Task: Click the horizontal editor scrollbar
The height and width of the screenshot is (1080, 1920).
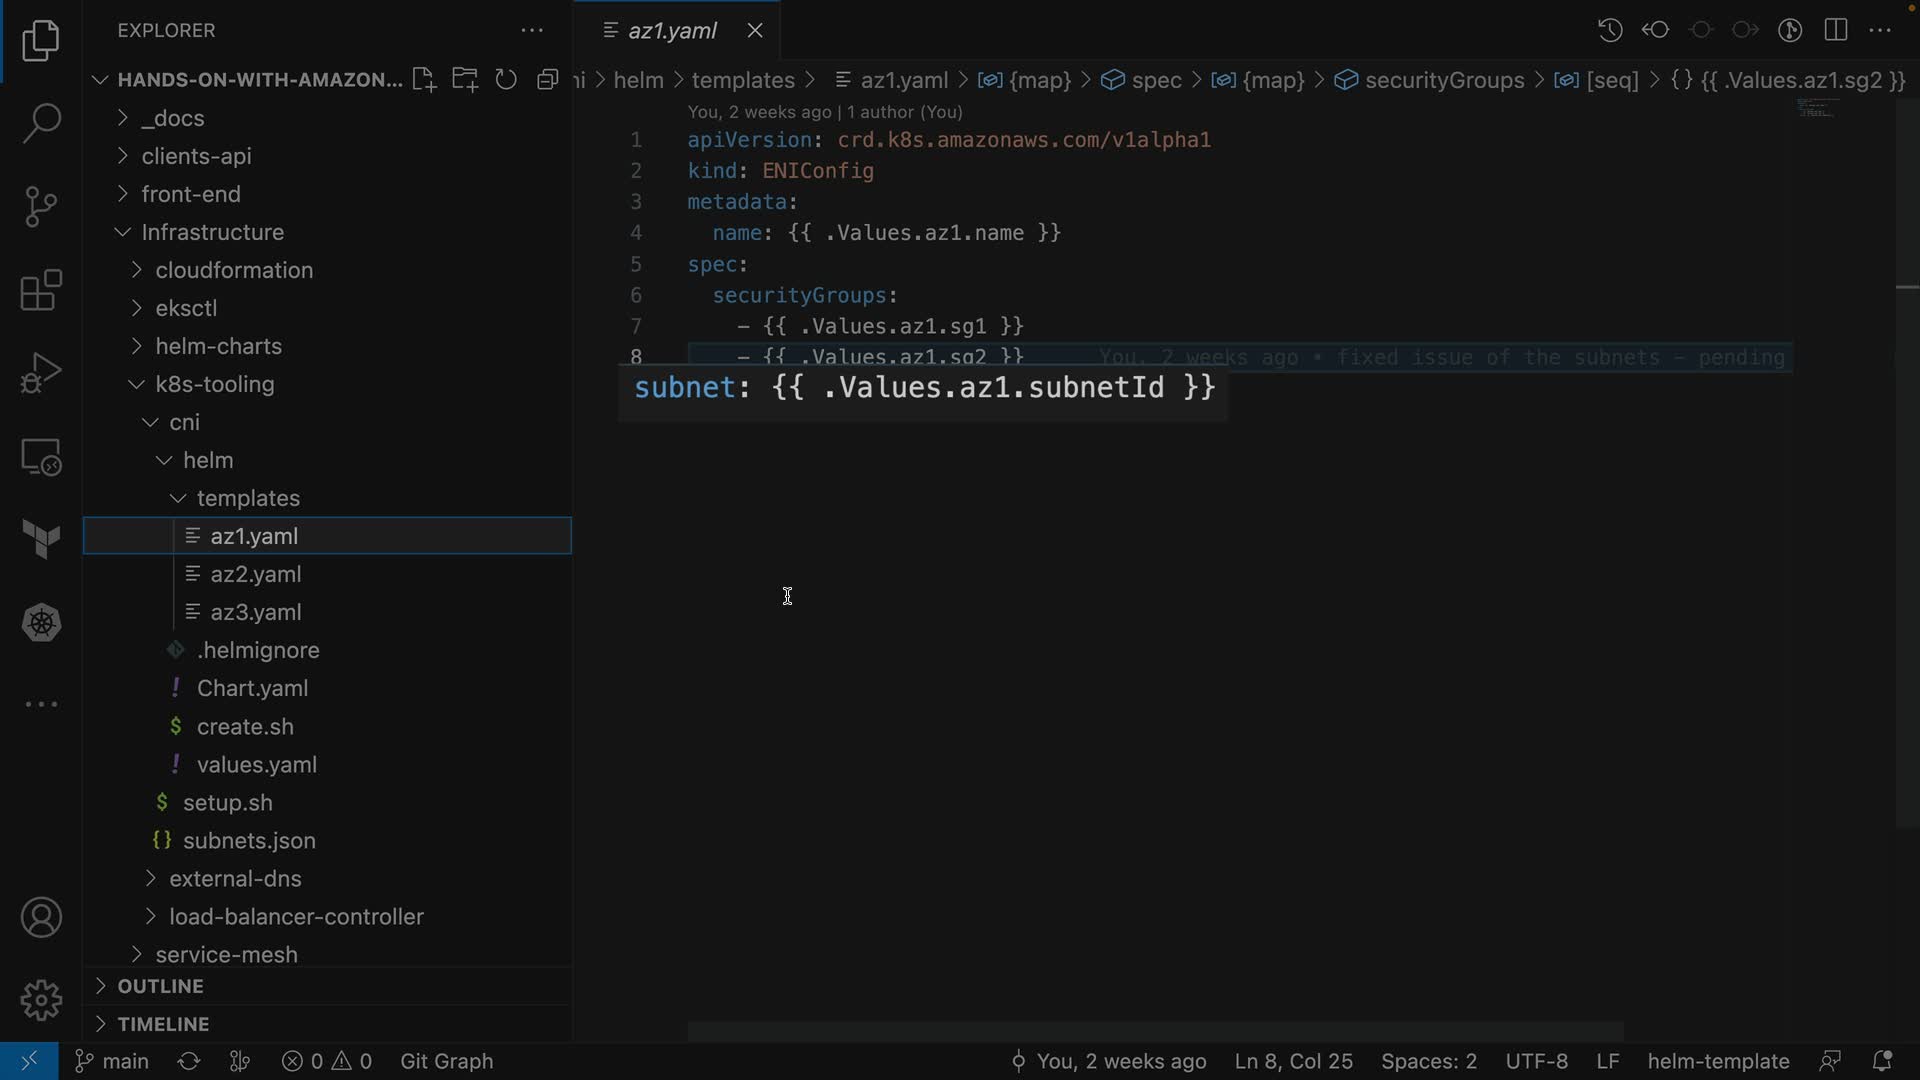Action: click(x=1155, y=1031)
